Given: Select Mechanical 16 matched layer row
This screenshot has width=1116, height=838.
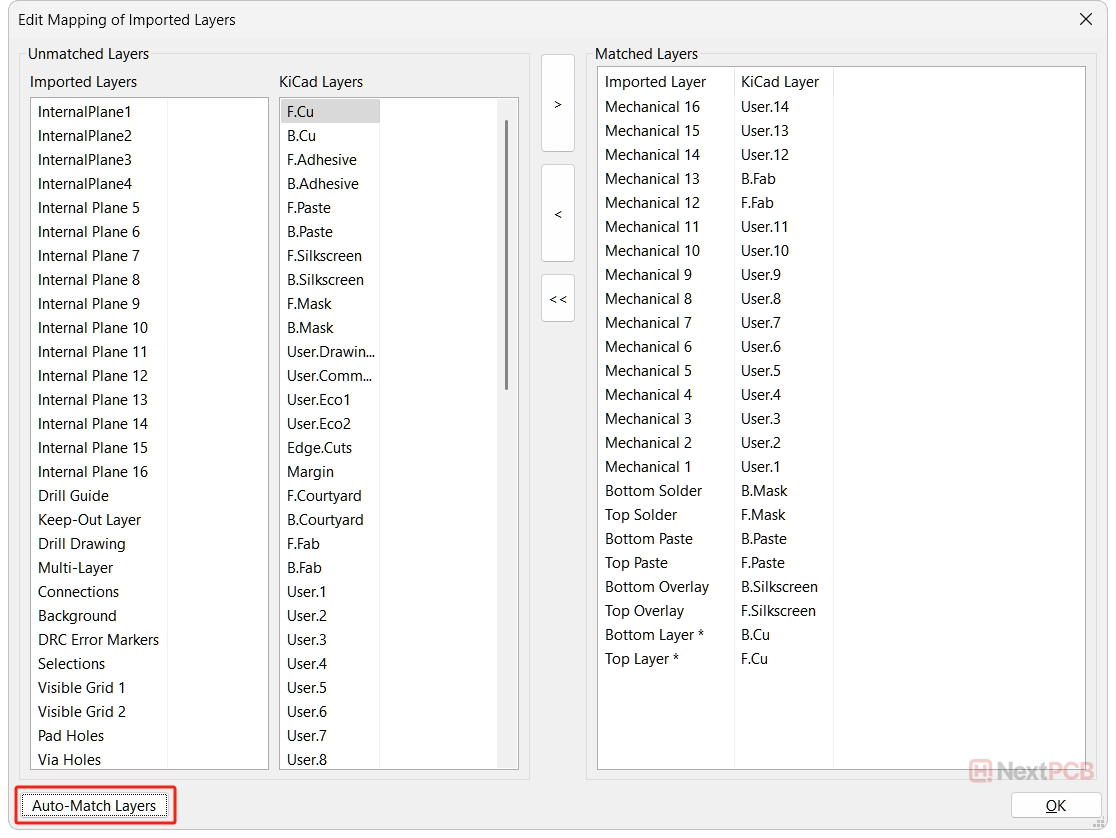Looking at the screenshot, I should click(652, 107).
